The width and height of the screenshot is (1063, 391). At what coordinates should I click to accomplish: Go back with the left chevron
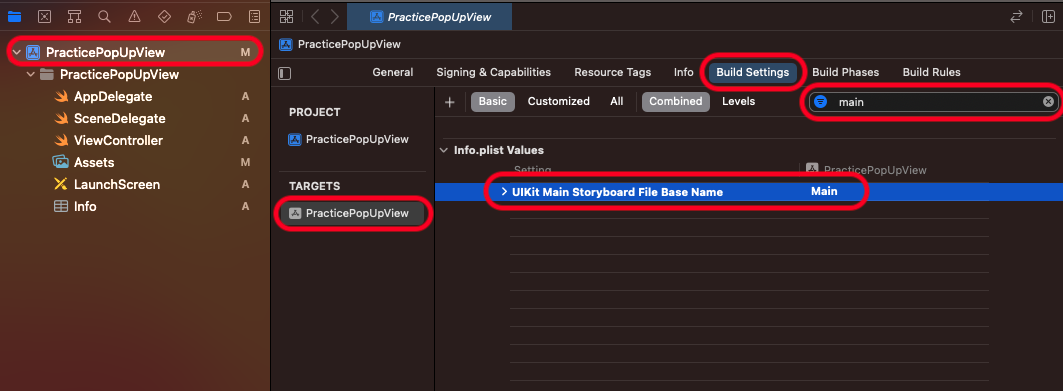point(315,17)
